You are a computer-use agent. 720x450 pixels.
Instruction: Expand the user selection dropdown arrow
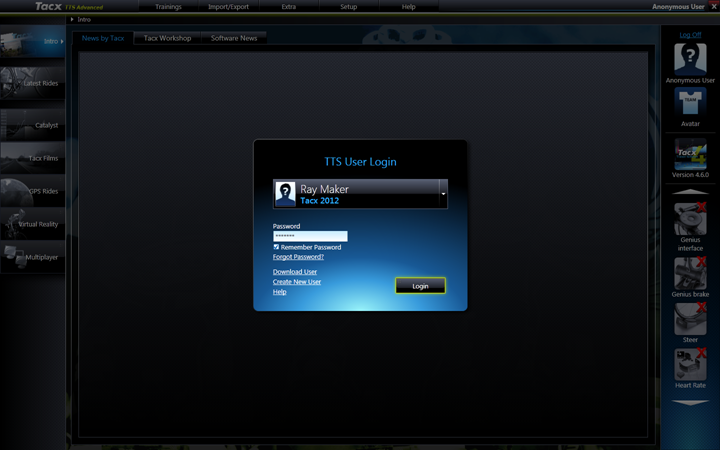(443, 194)
